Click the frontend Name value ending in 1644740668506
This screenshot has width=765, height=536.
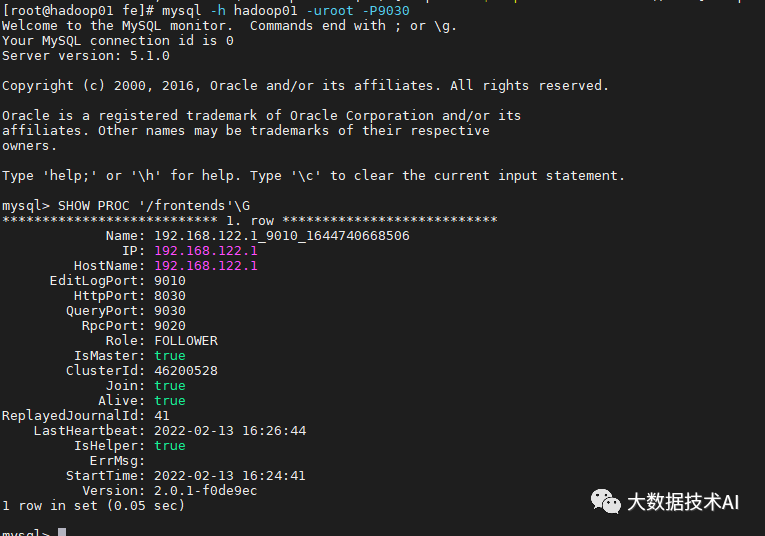tap(281, 236)
